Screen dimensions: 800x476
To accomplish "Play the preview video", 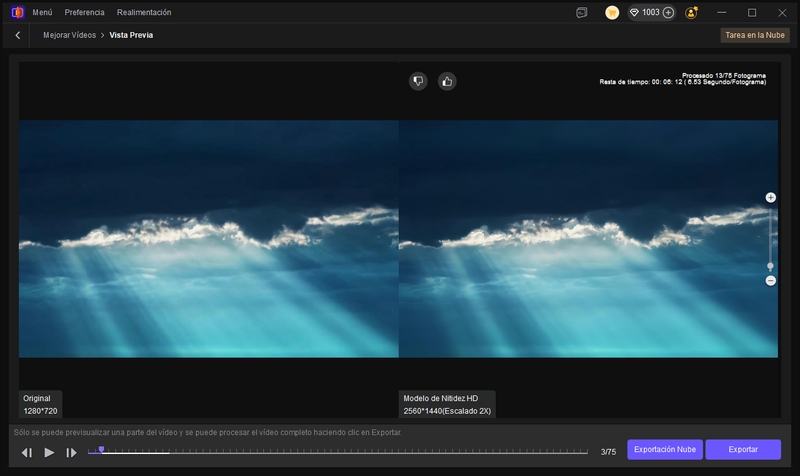I will (x=49, y=452).
